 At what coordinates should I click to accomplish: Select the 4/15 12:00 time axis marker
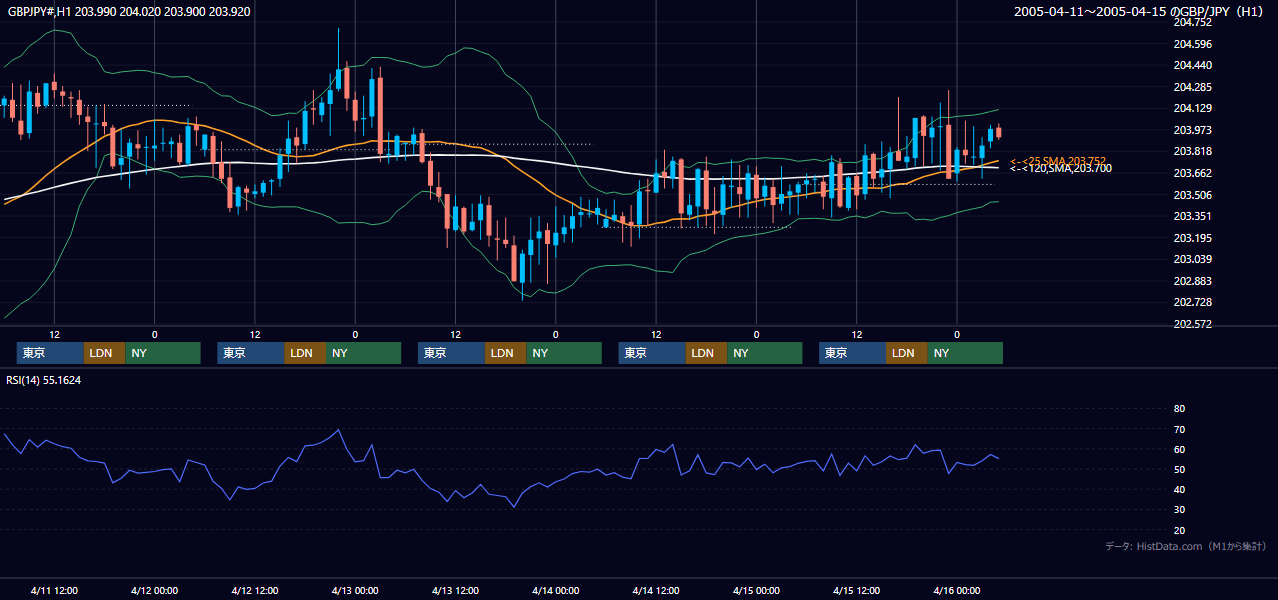(x=857, y=590)
